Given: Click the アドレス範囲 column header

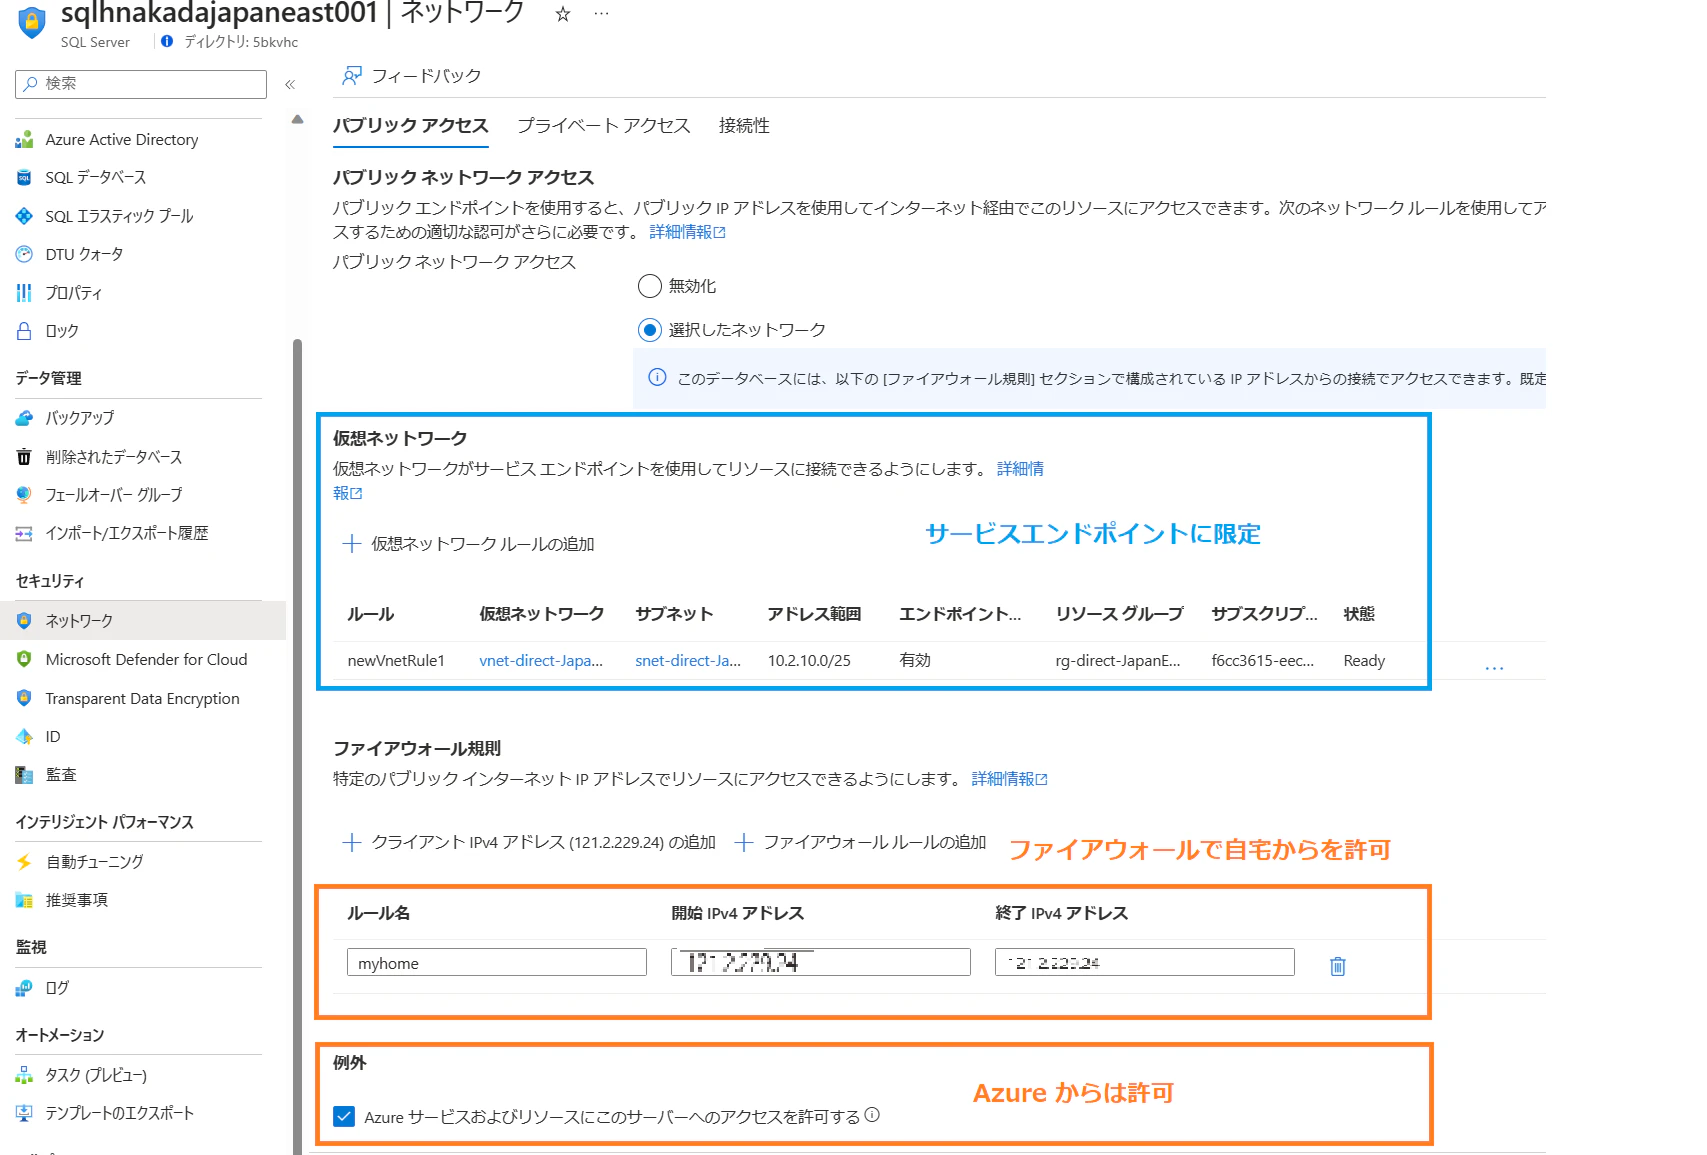Looking at the screenshot, I should (x=814, y=614).
